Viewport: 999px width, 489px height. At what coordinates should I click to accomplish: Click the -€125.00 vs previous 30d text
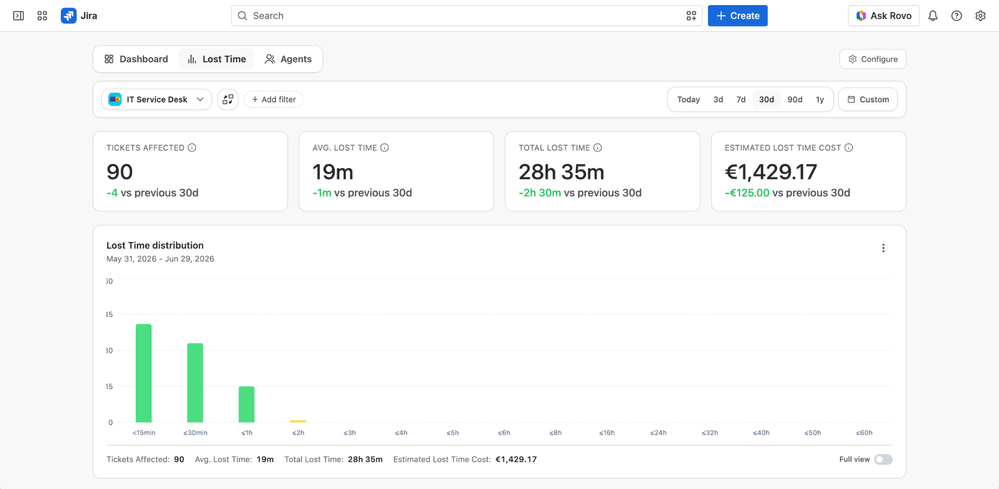coord(787,193)
